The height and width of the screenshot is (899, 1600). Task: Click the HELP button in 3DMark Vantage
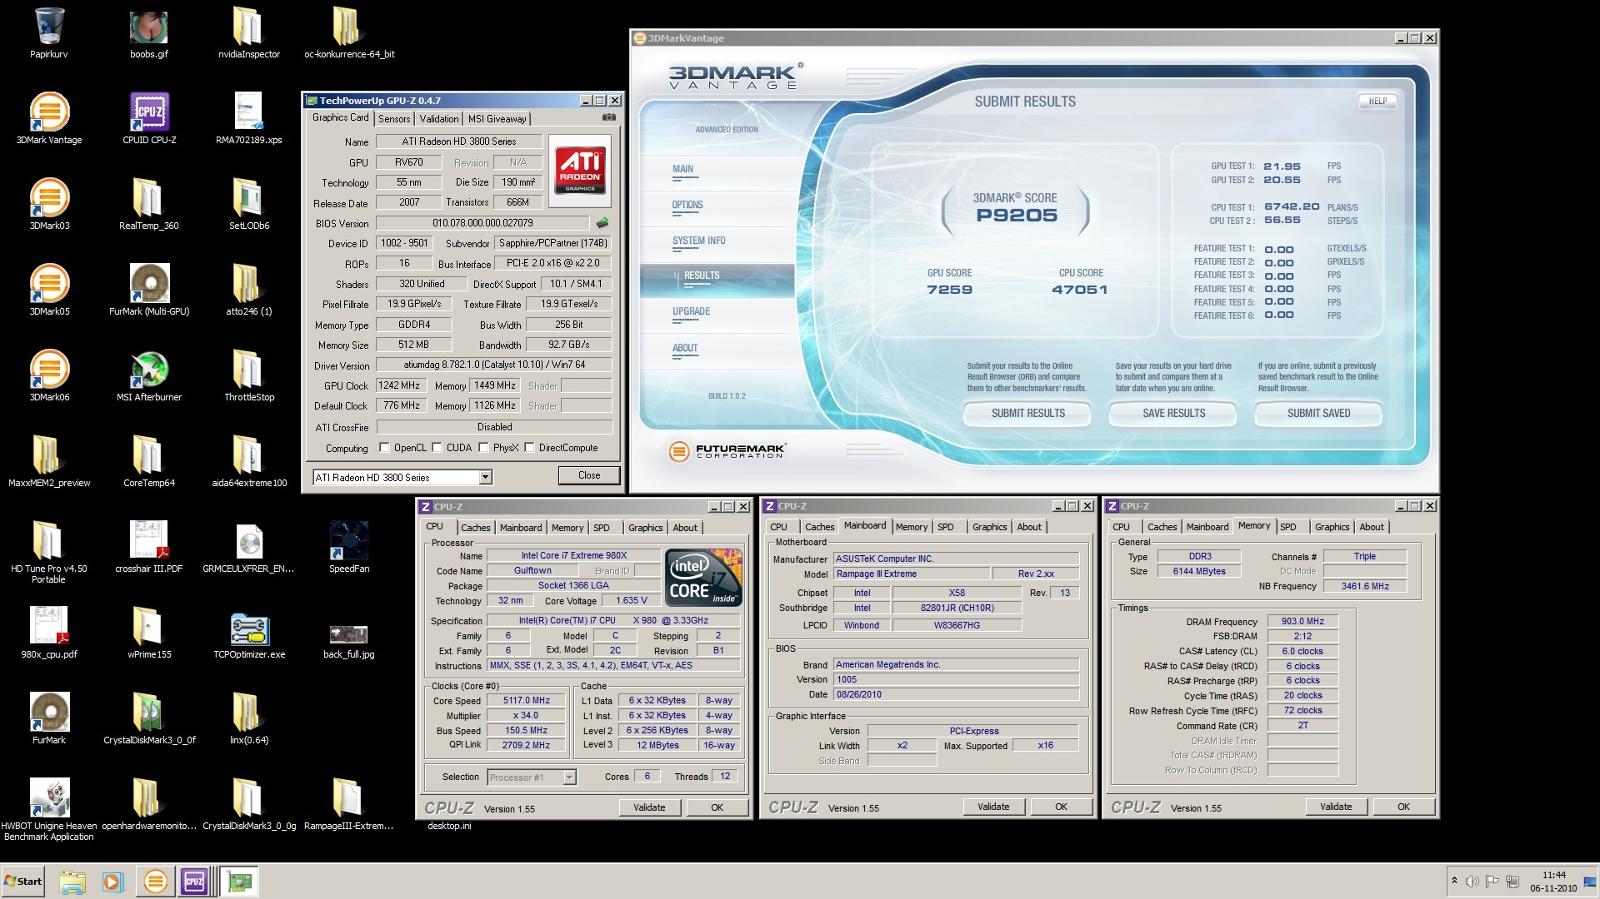click(x=1377, y=101)
